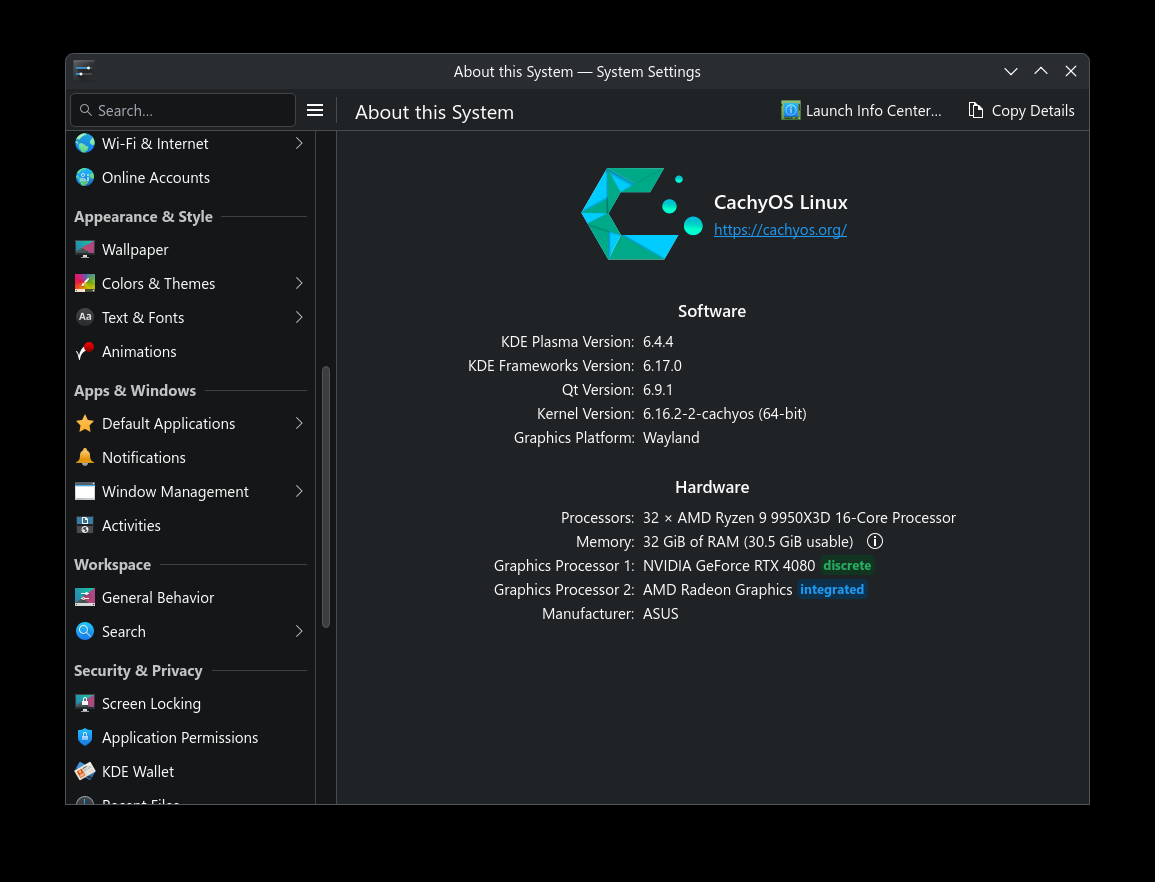Click the Activities icon
The image size is (1155, 882).
pyautogui.click(x=85, y=525)
